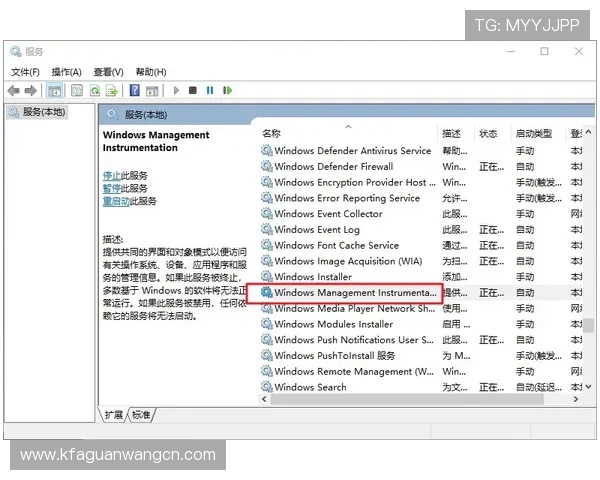600x480 pixels.
Task: Click the 重启动 link to restart the service
Action: click(116, 201)
